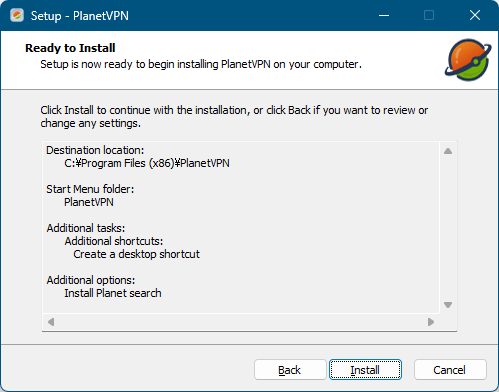This screenshot has width=499, height=392.
Task: Click the 'Additional tasks:' line
Action: 86,228
